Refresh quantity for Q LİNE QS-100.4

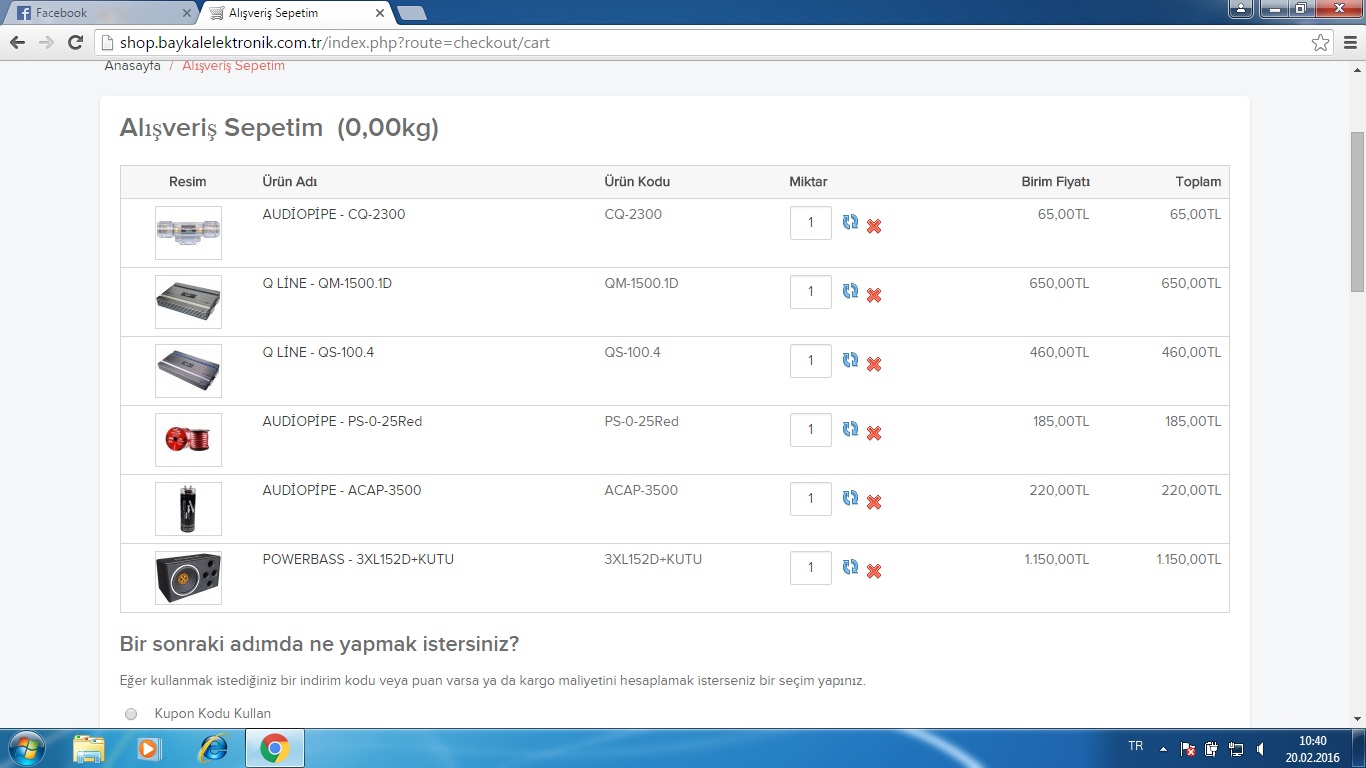850,360
